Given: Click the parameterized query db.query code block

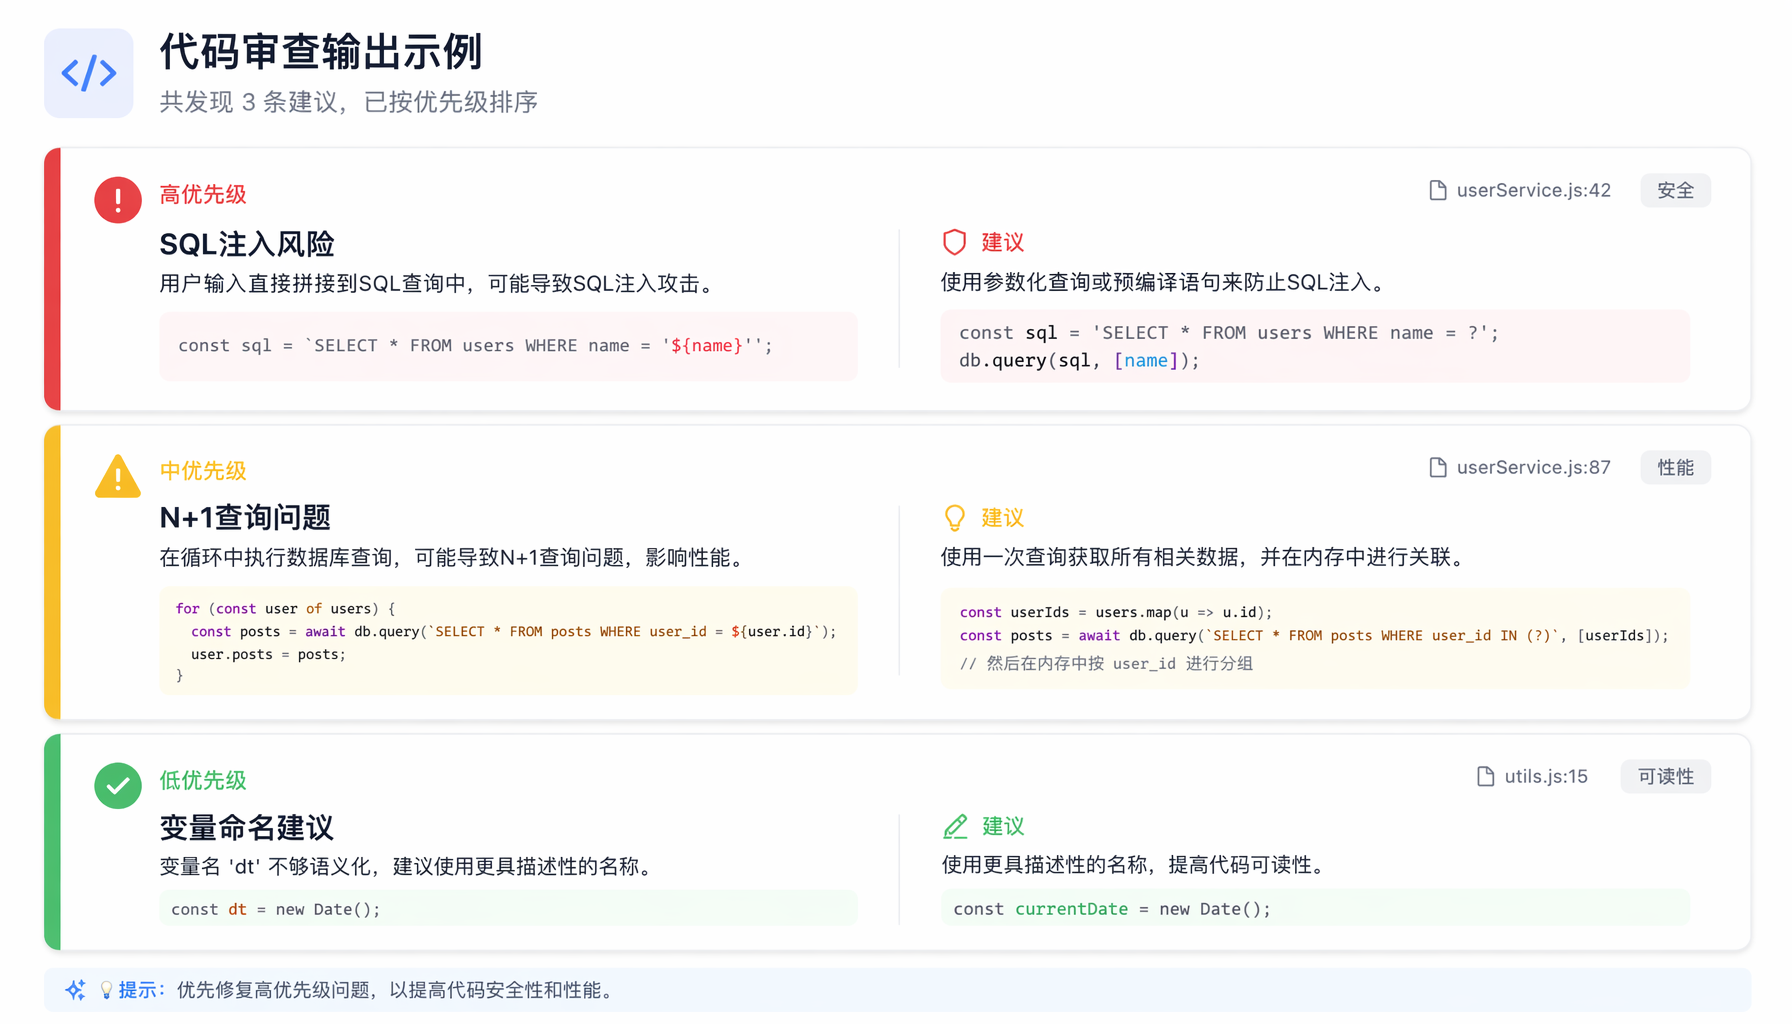Looking at the screenshot, I should (1314, 346).
